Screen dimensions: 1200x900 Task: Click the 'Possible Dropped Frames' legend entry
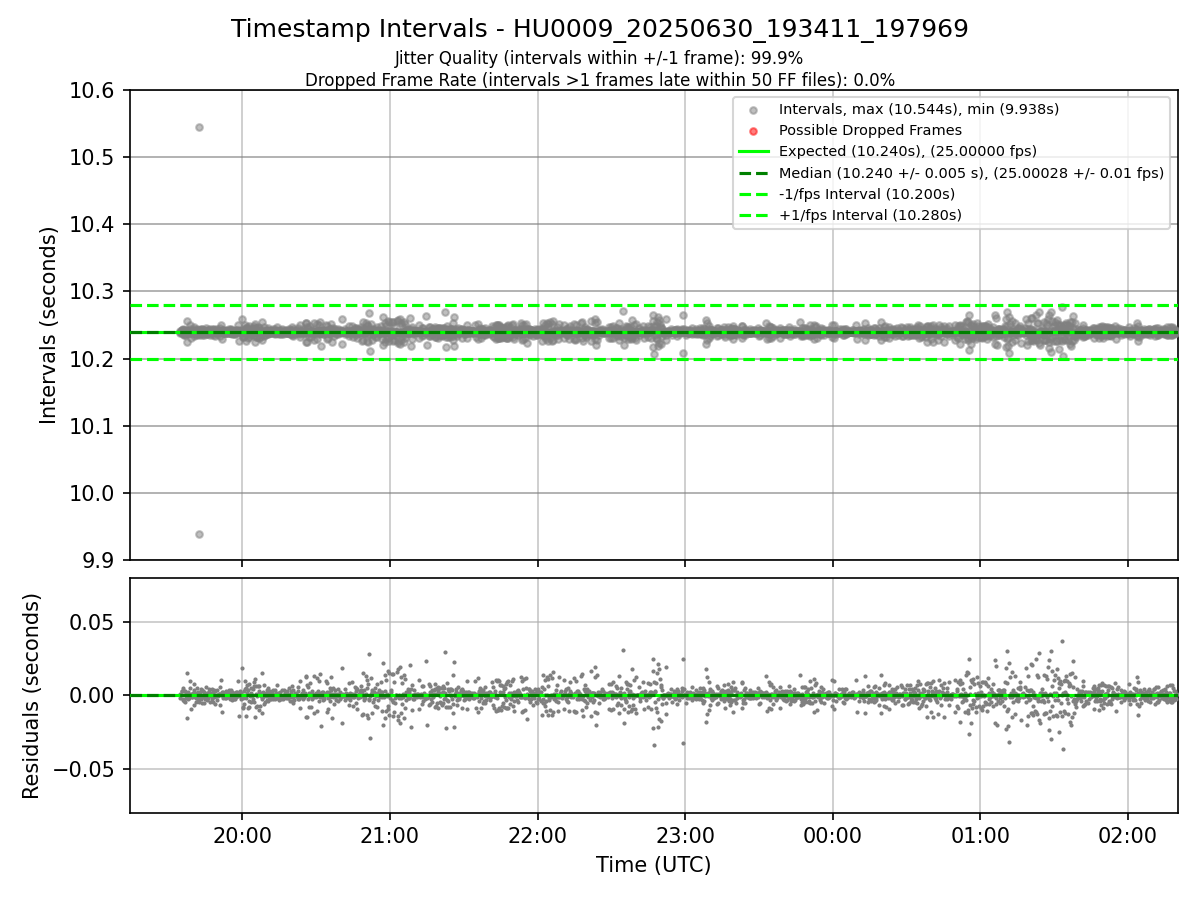tap(870, 130)
